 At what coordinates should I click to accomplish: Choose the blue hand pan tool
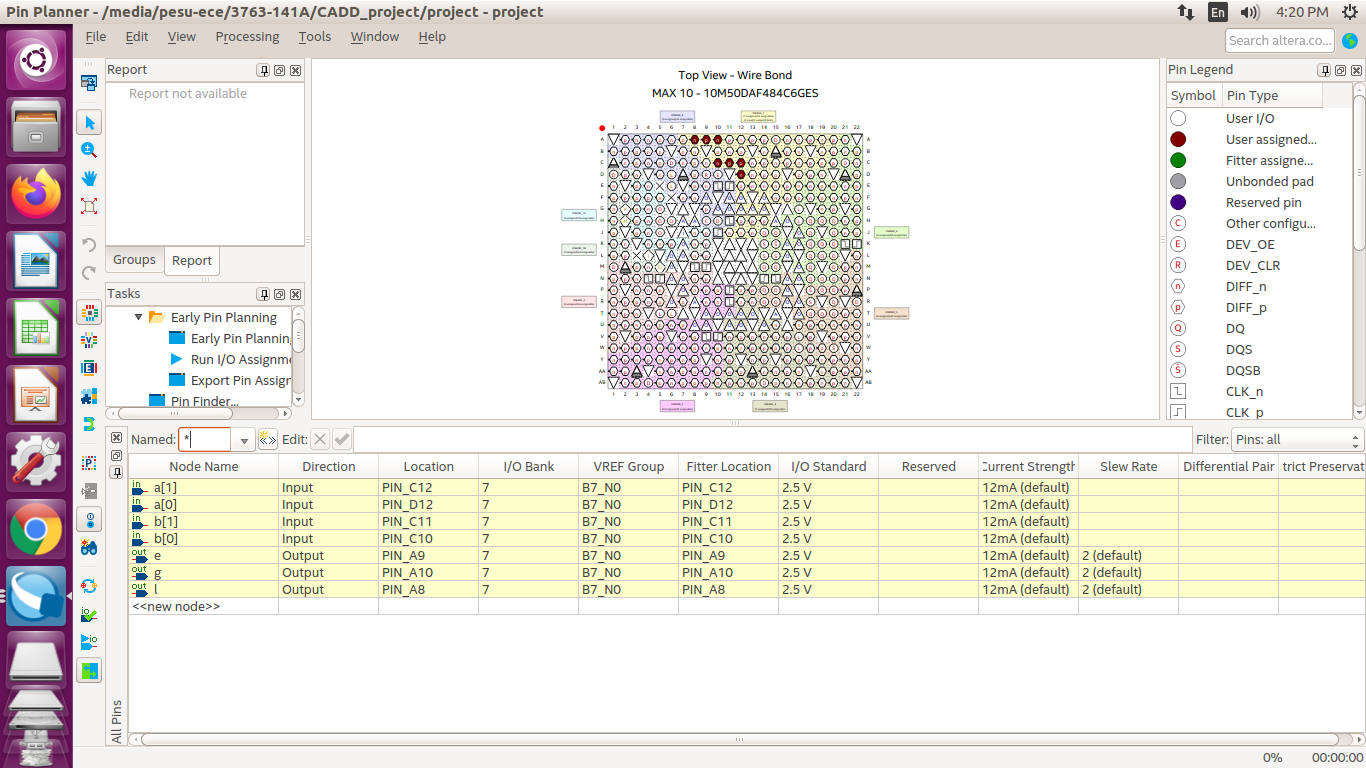tap(89, 178)
